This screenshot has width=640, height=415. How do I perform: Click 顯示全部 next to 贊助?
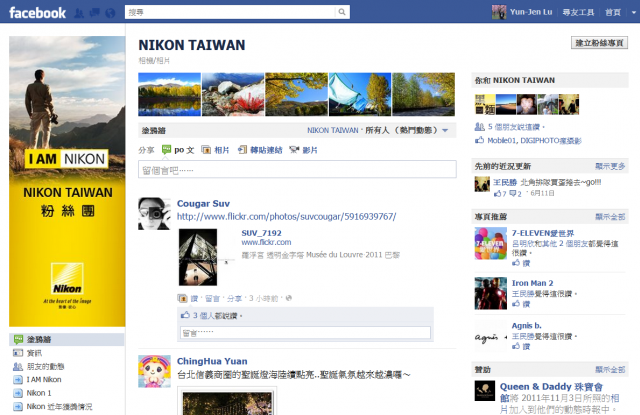[x=610, y=370]
